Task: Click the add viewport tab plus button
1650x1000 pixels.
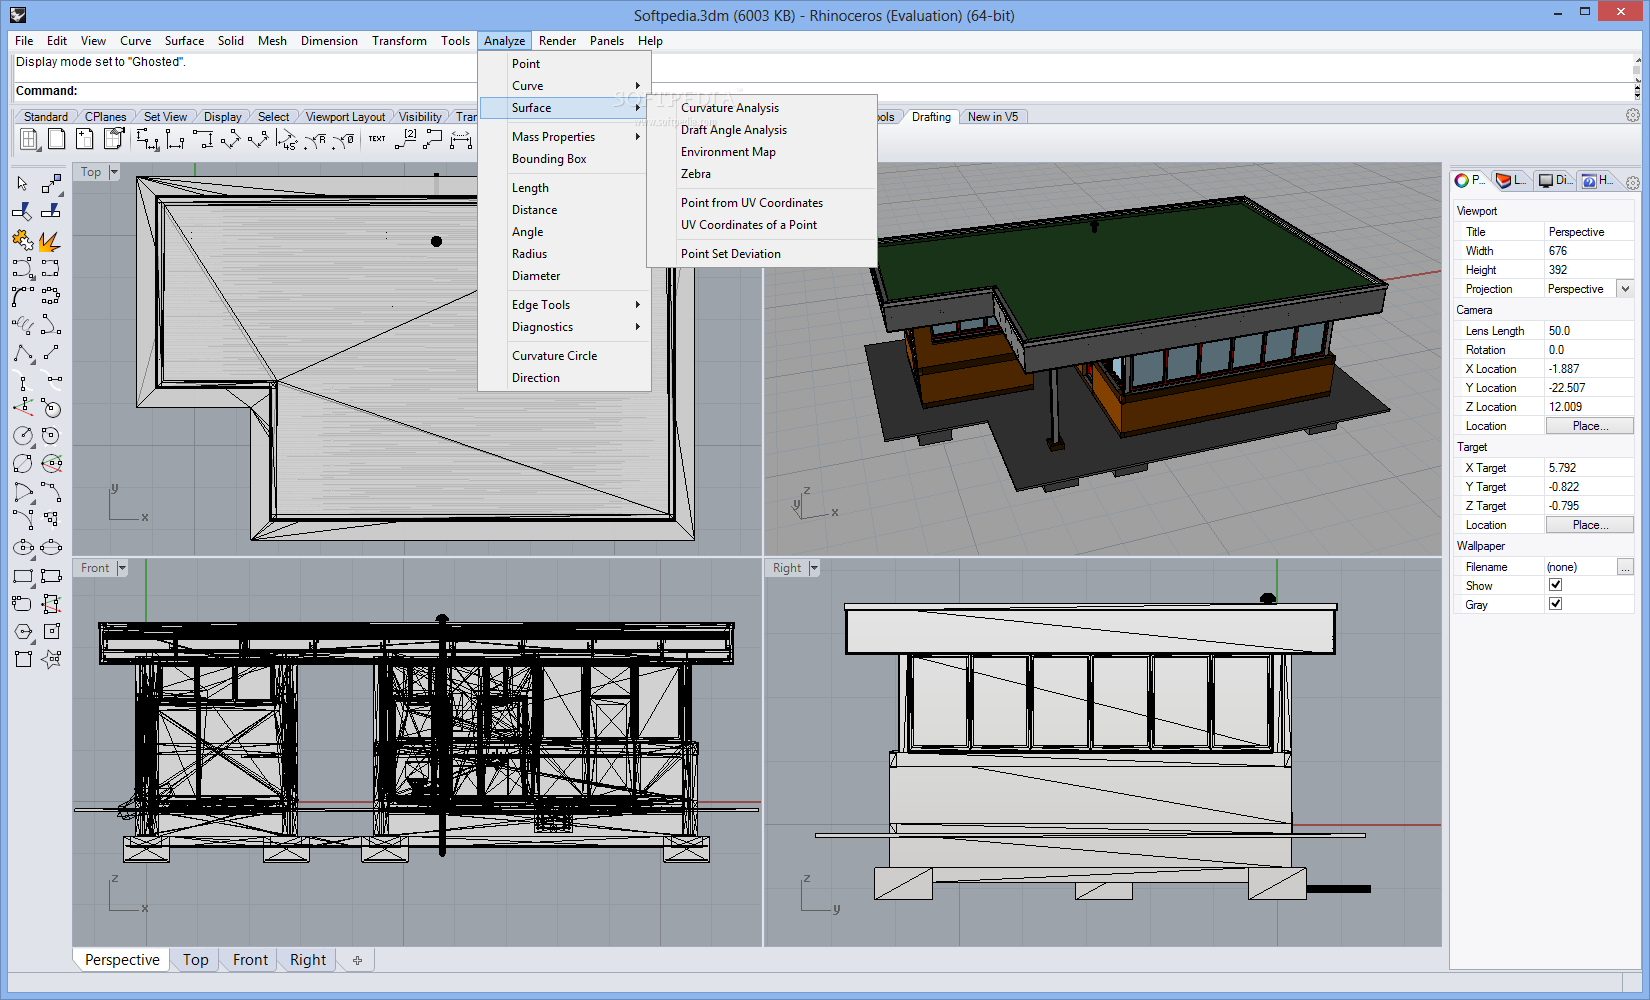Action: click(357, 960)
